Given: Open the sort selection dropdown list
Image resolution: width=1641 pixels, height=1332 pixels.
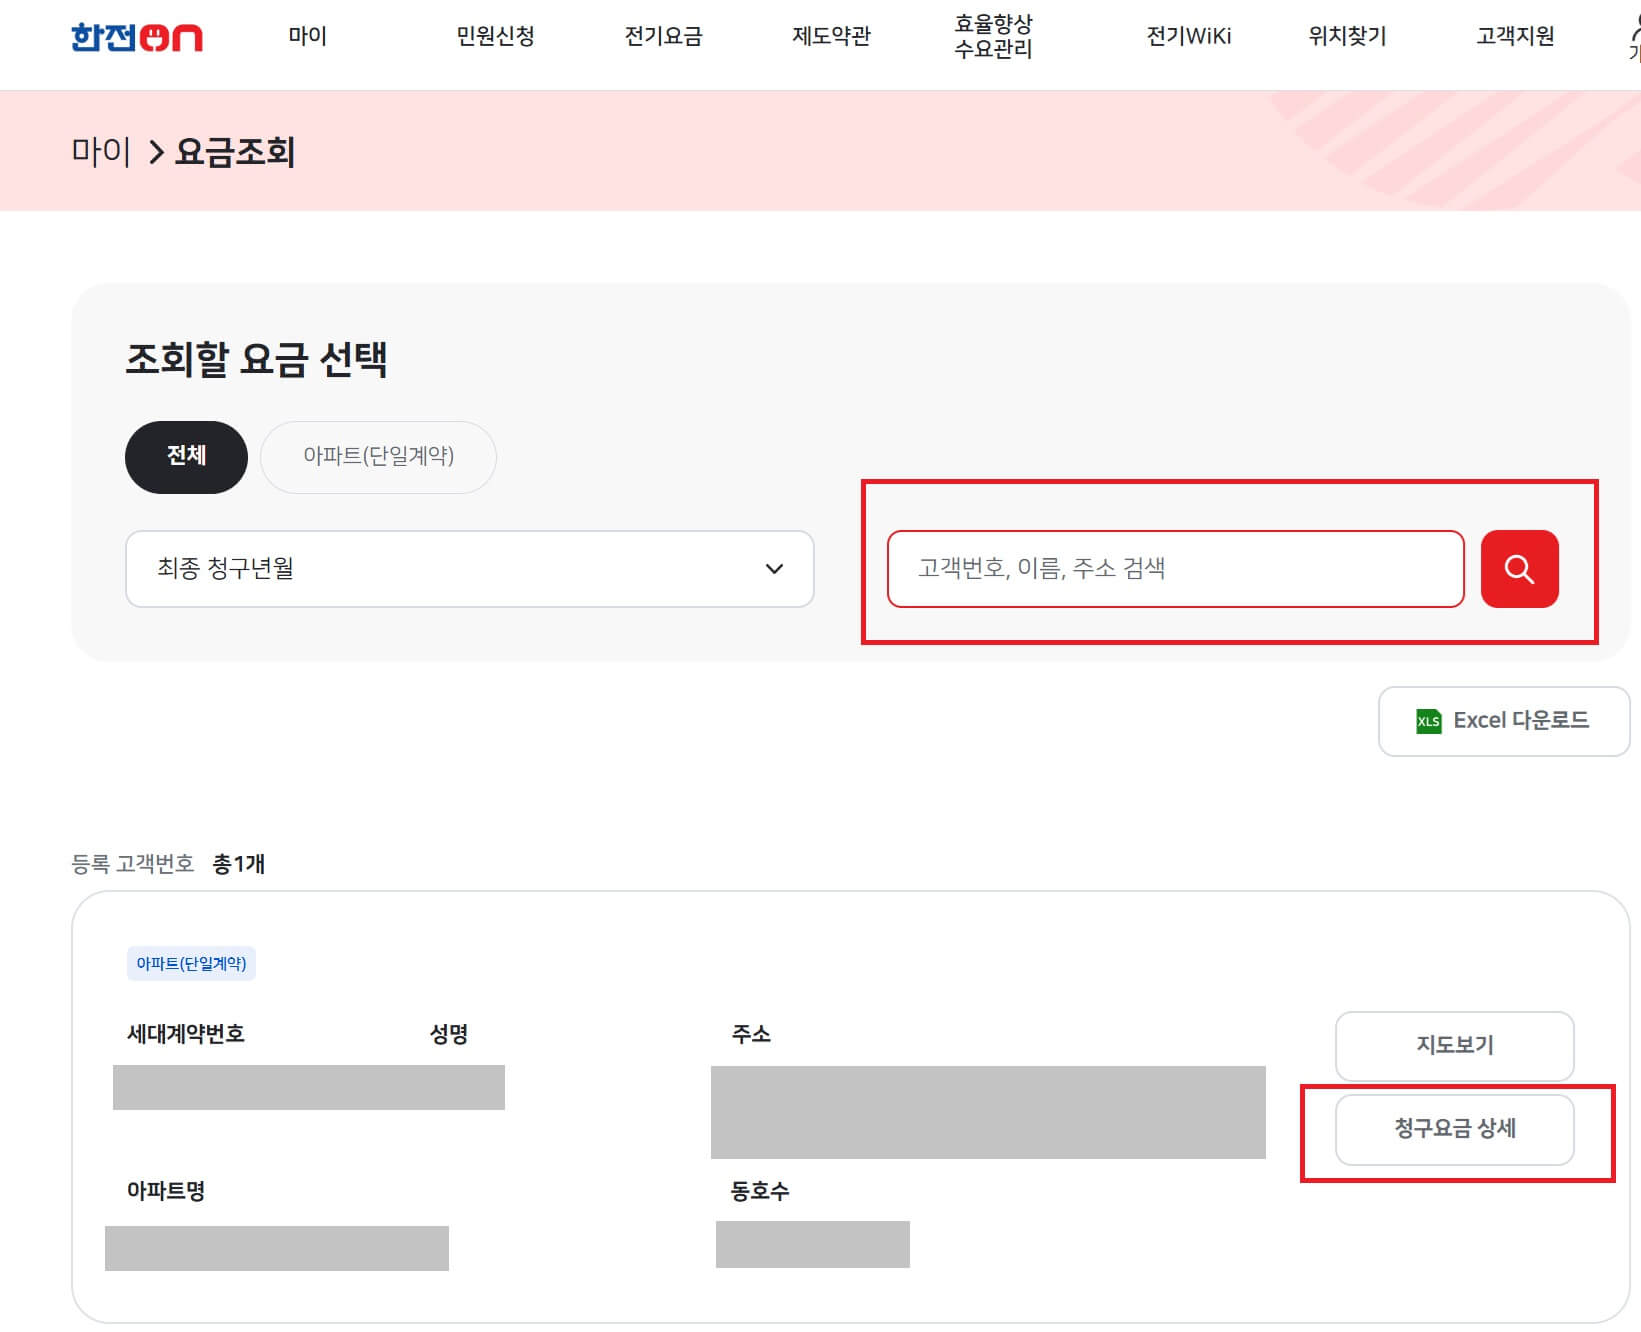Looking at the screenshot, I should pyautogui.click(x=470, y=569).
